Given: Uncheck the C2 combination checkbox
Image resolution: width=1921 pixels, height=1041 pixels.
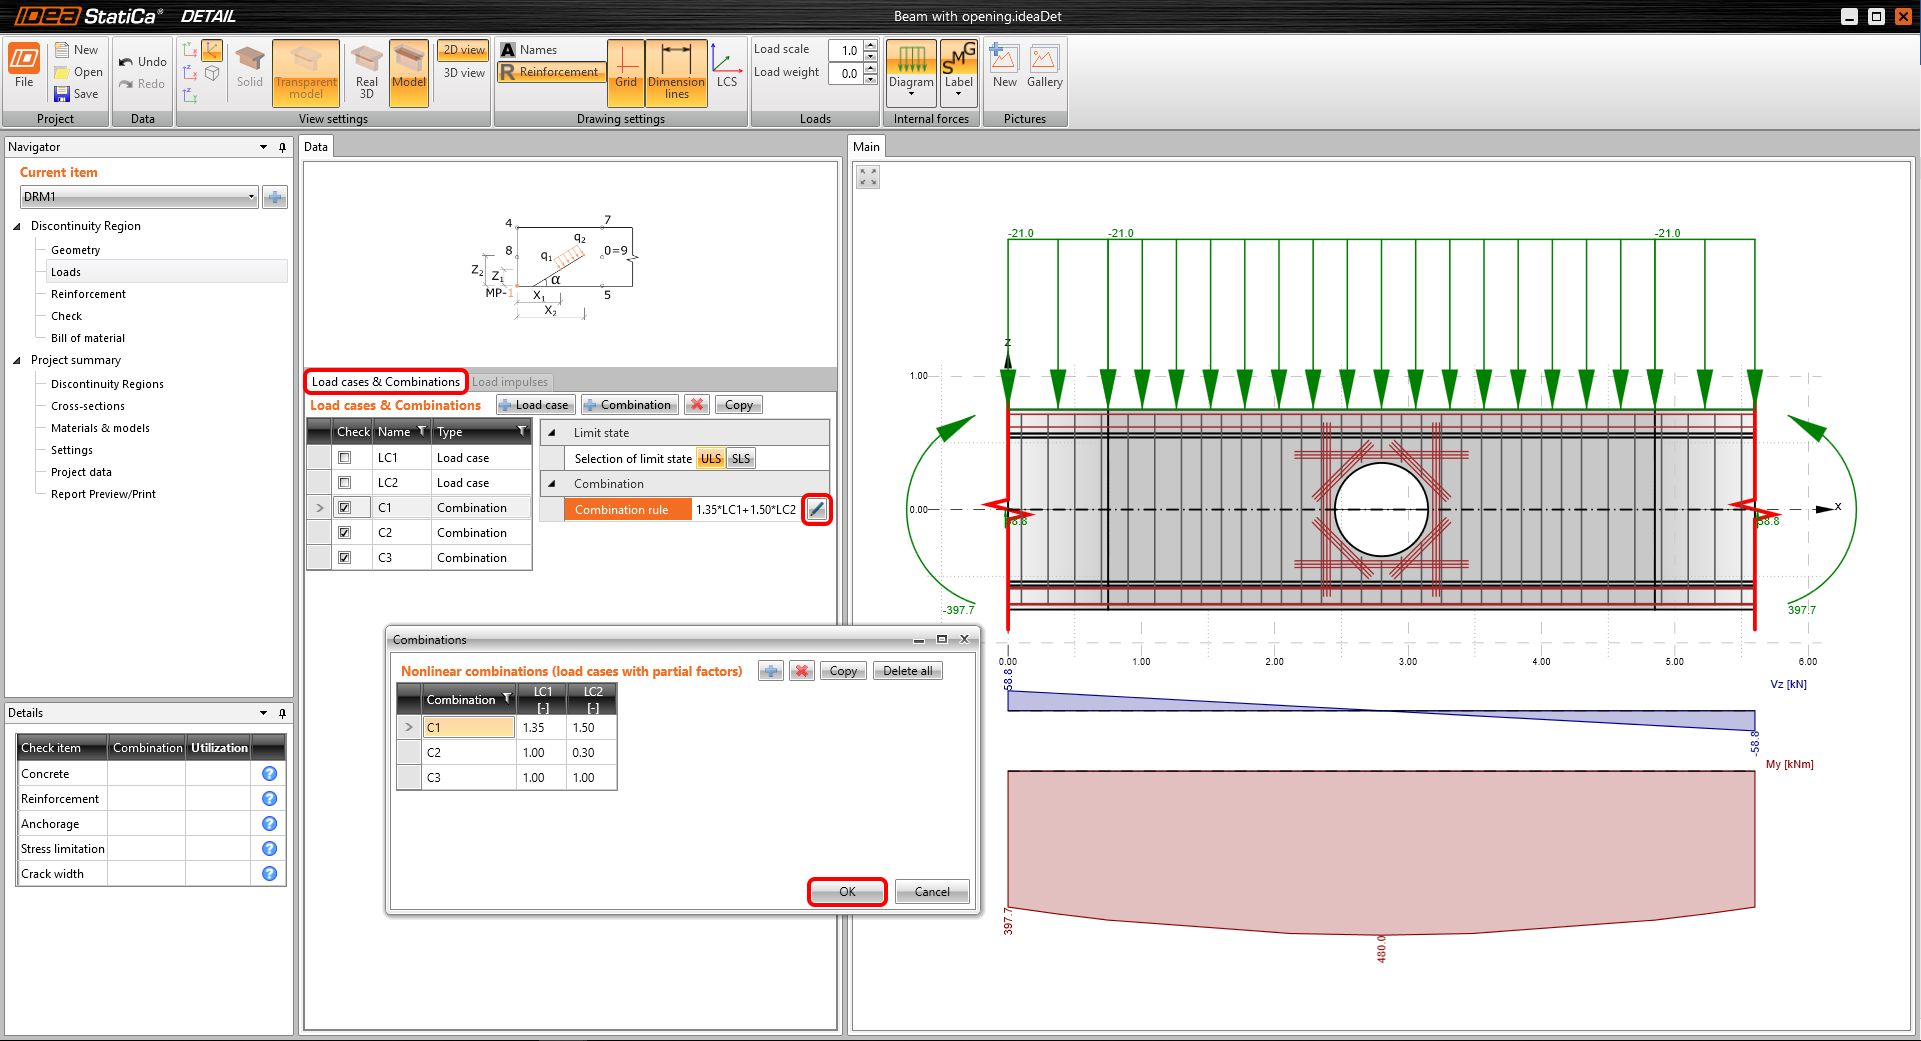Looking at the screenshot, I should [345, 533].
